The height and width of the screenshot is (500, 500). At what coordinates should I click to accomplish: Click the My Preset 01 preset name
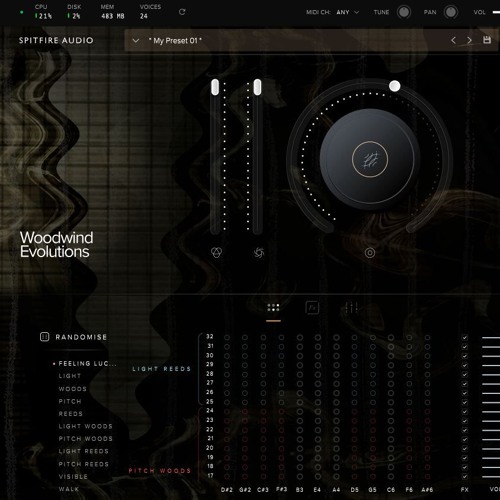point(175,41)
